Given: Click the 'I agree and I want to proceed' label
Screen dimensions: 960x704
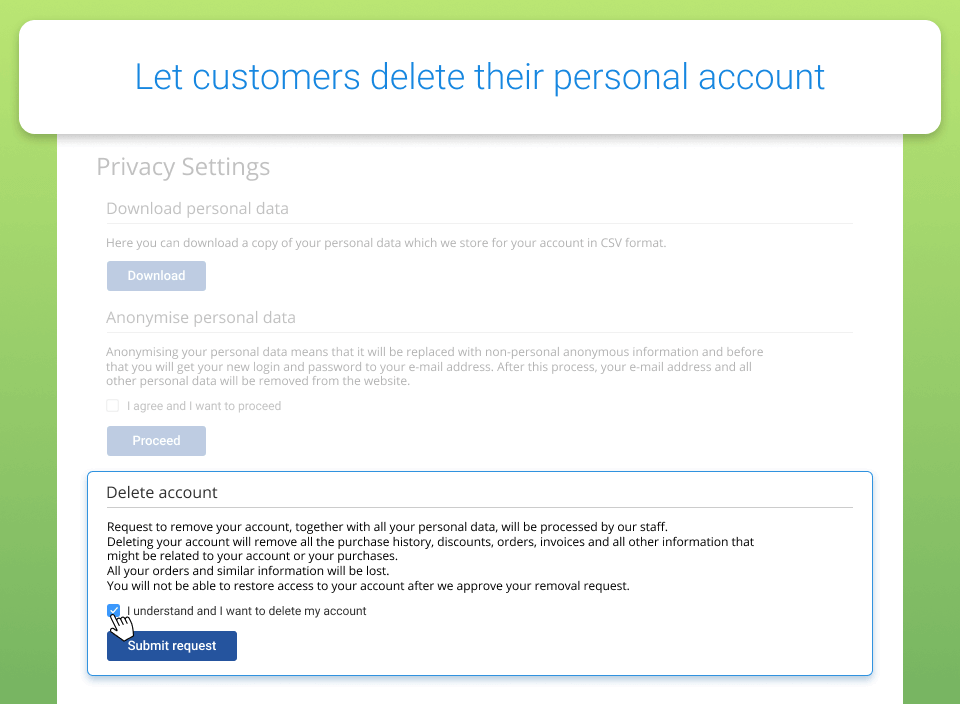Looking at the screenshot, I should tap(204, 406).
